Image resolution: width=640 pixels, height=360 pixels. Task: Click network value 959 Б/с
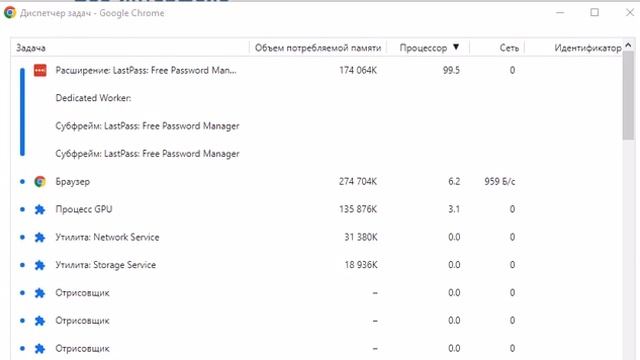tap(500, 181)
